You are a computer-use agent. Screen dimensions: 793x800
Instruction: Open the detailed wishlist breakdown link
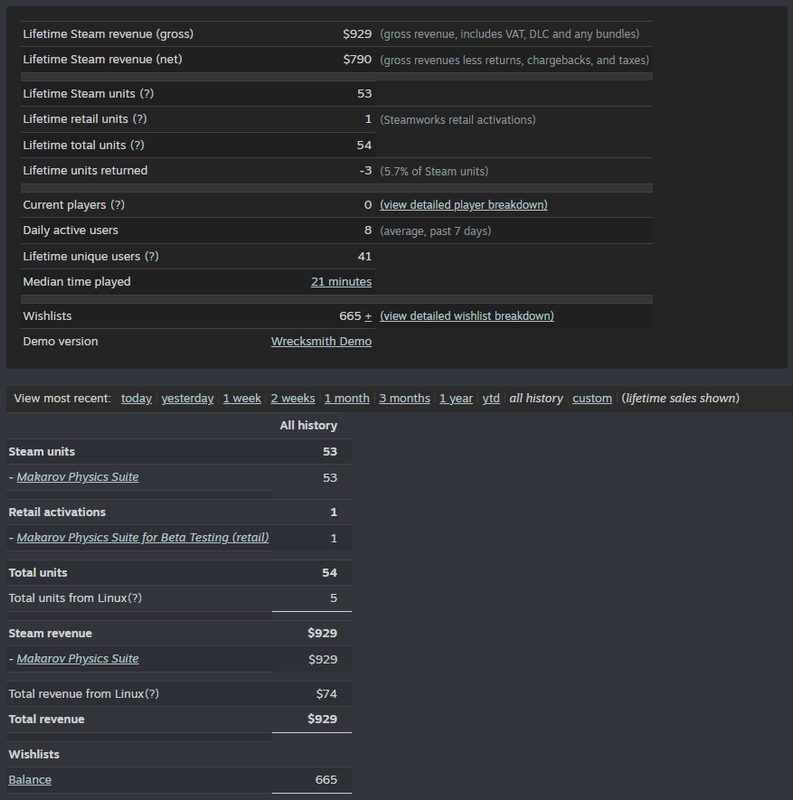467,316
